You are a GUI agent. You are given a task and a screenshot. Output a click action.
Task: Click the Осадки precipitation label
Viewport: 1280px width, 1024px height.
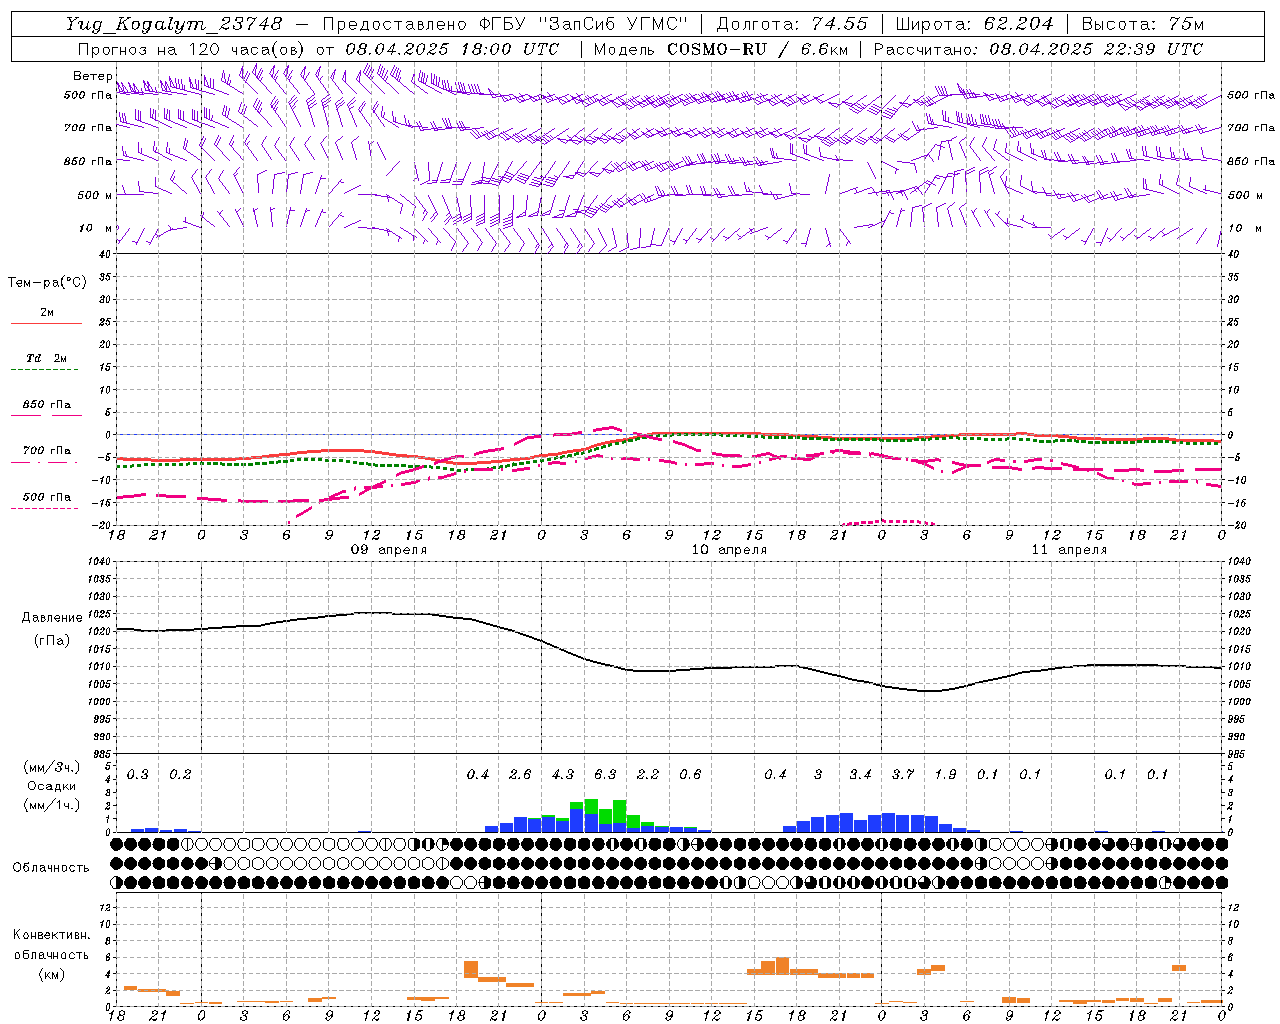[52, 786]
